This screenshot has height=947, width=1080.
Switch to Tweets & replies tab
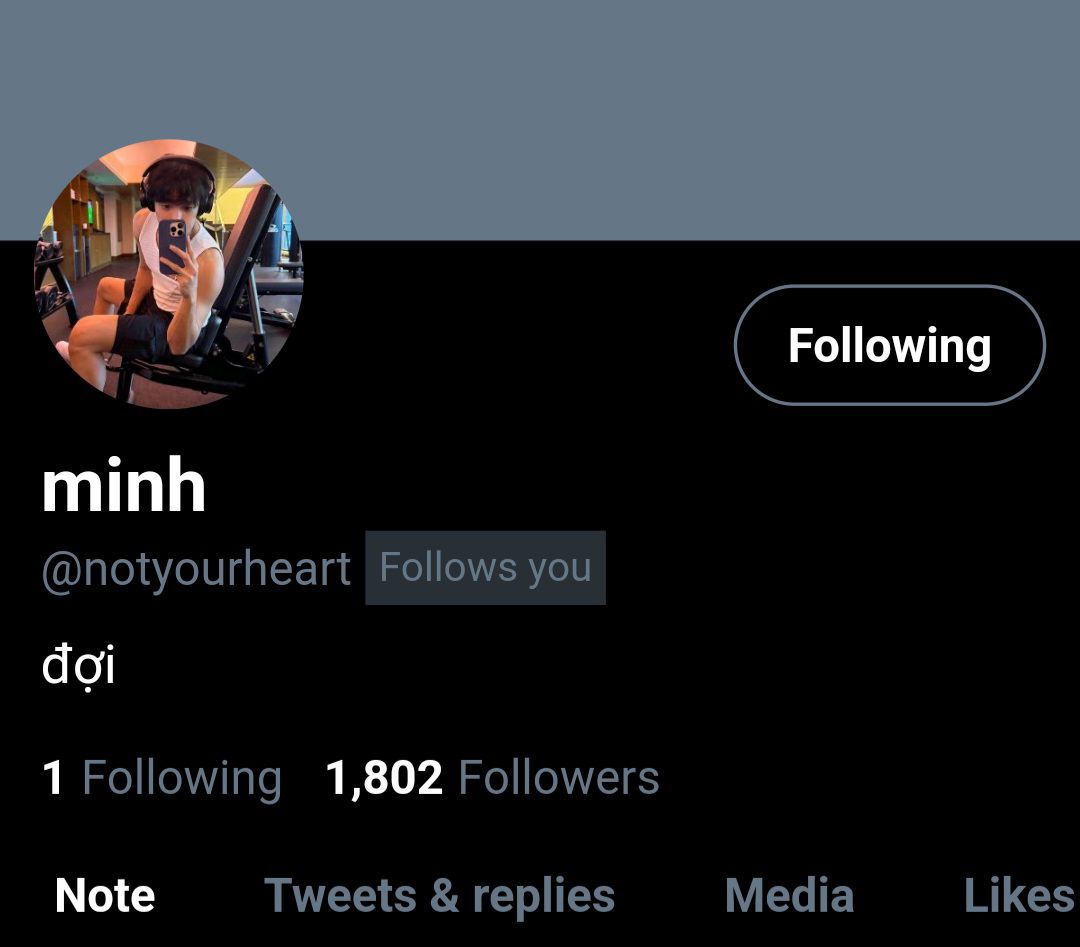pyautogui.click(x=439, y=895)
